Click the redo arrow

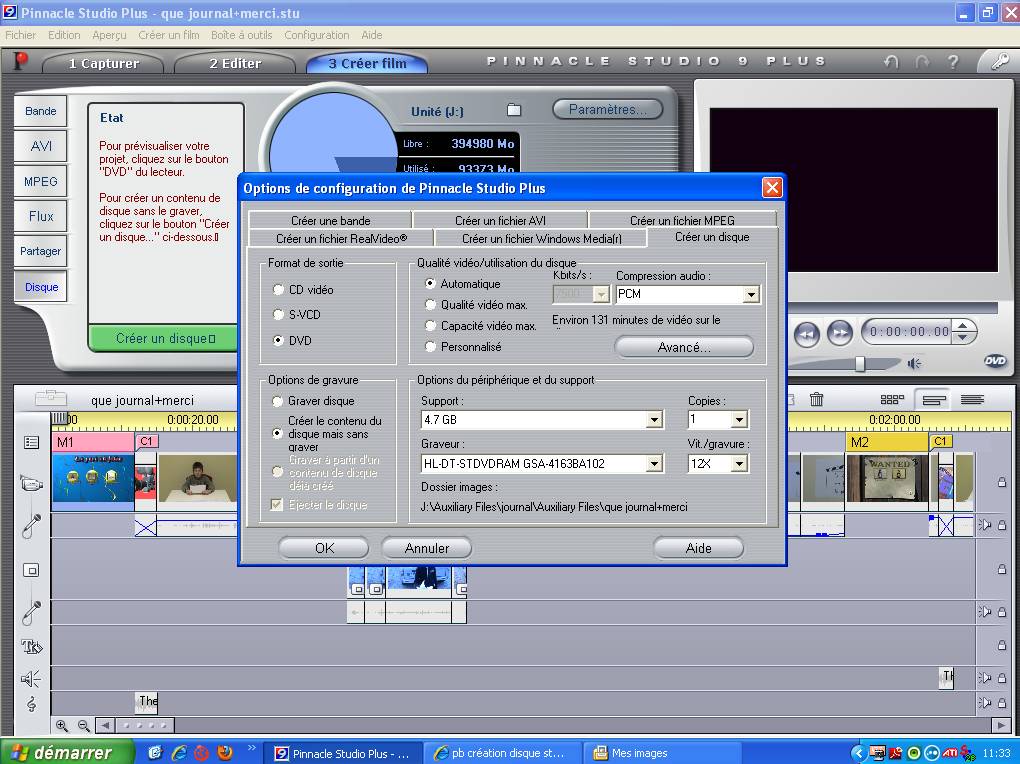(922, 62)
